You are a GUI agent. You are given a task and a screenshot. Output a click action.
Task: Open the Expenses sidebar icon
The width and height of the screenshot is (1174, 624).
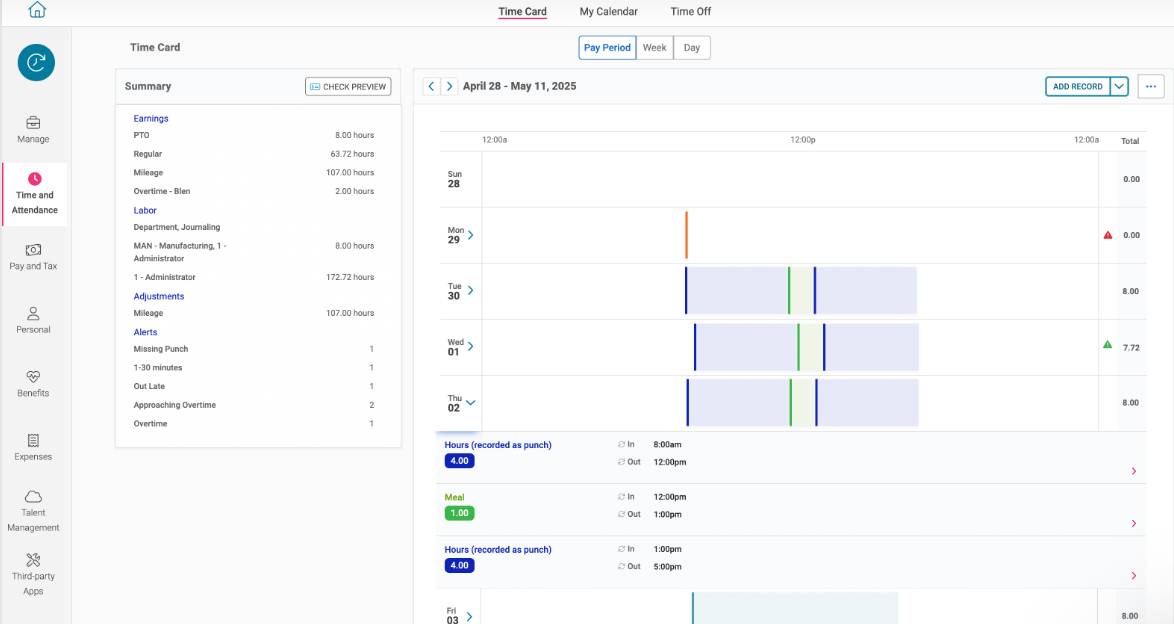coord(33,440)
